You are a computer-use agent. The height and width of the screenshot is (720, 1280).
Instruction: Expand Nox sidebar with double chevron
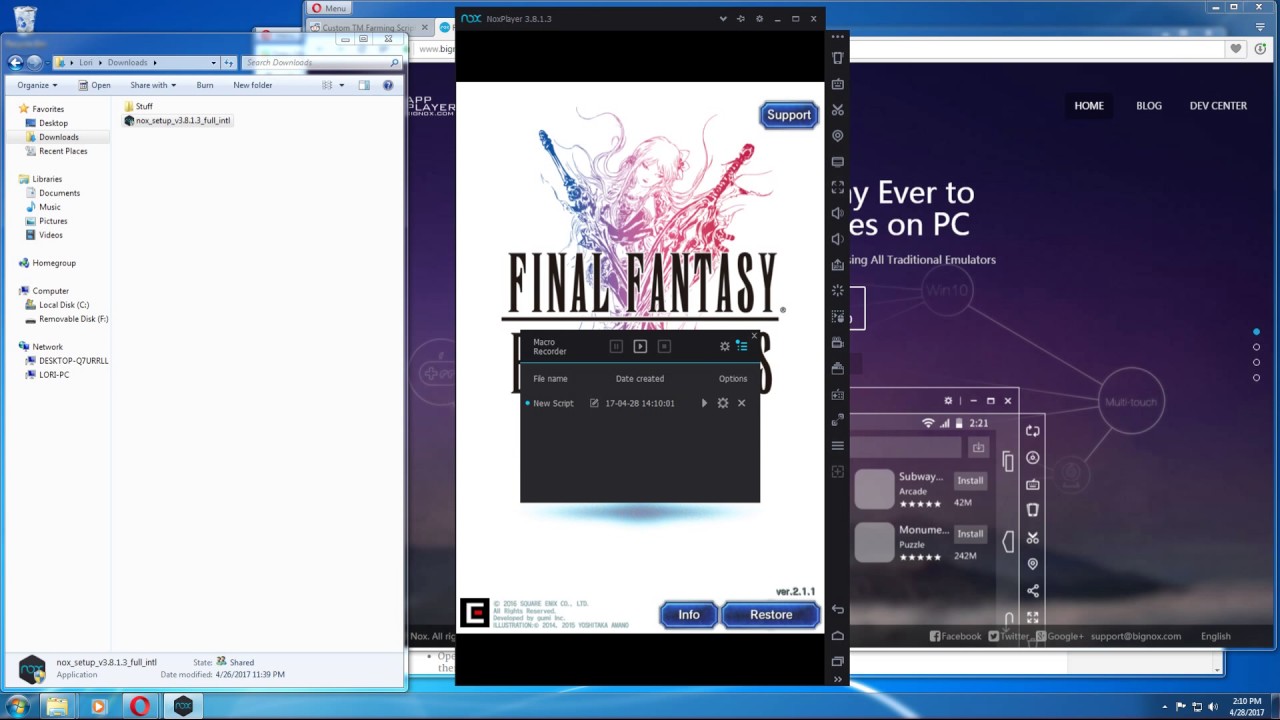[x=838, y=679]
